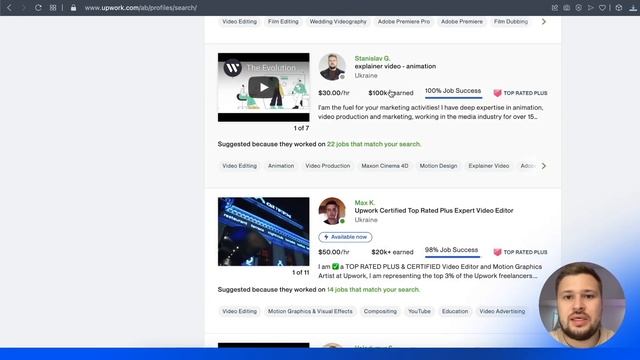640x360 pixels.
Task: Select the Motion Graphics & Visual Effects tag
Action: point(310,311)
